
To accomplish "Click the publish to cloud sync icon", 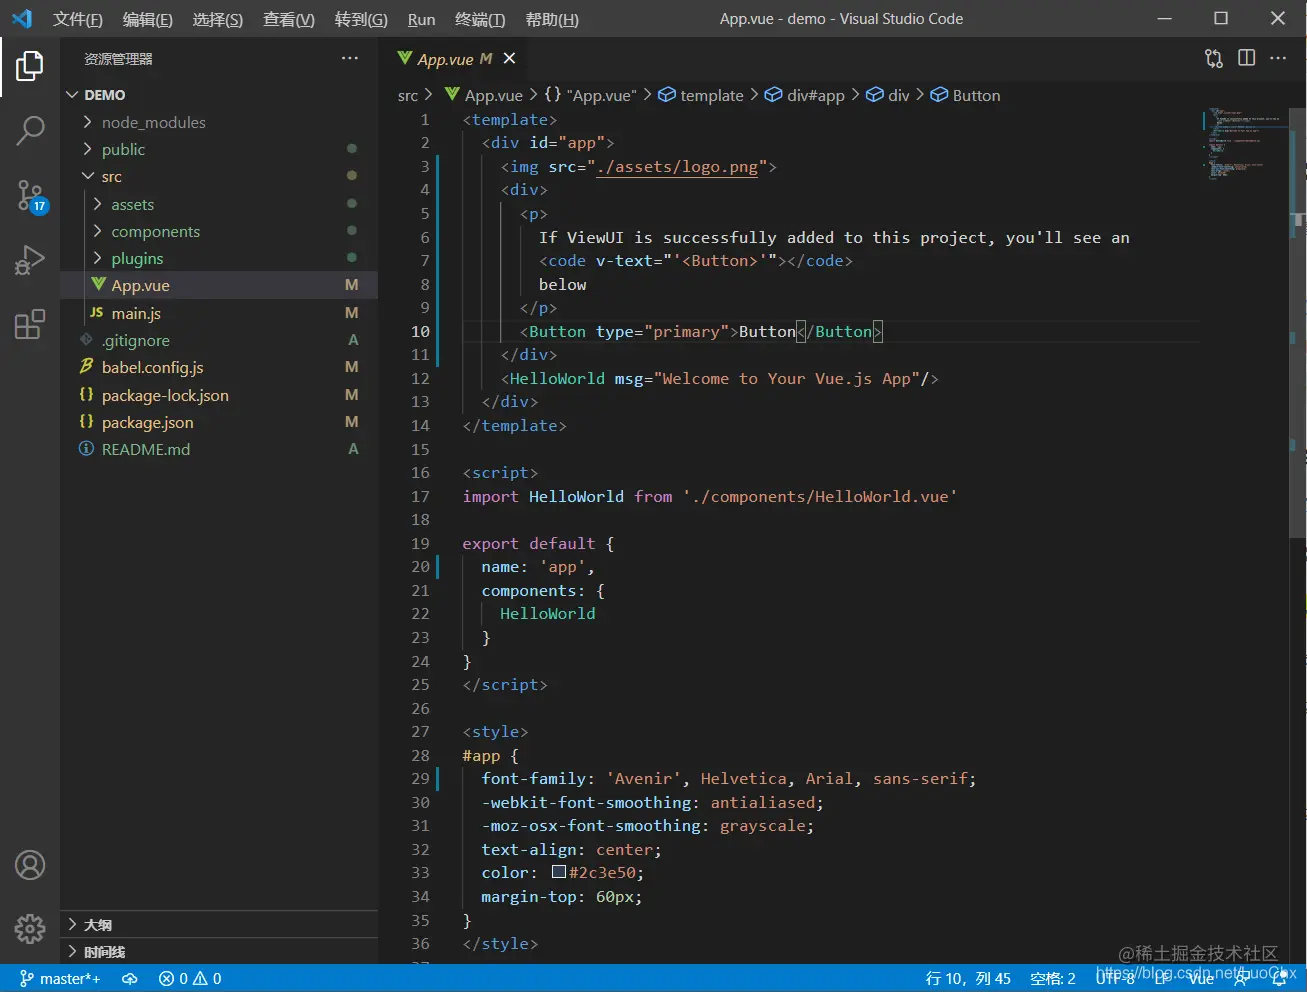I will click(130, 979).
